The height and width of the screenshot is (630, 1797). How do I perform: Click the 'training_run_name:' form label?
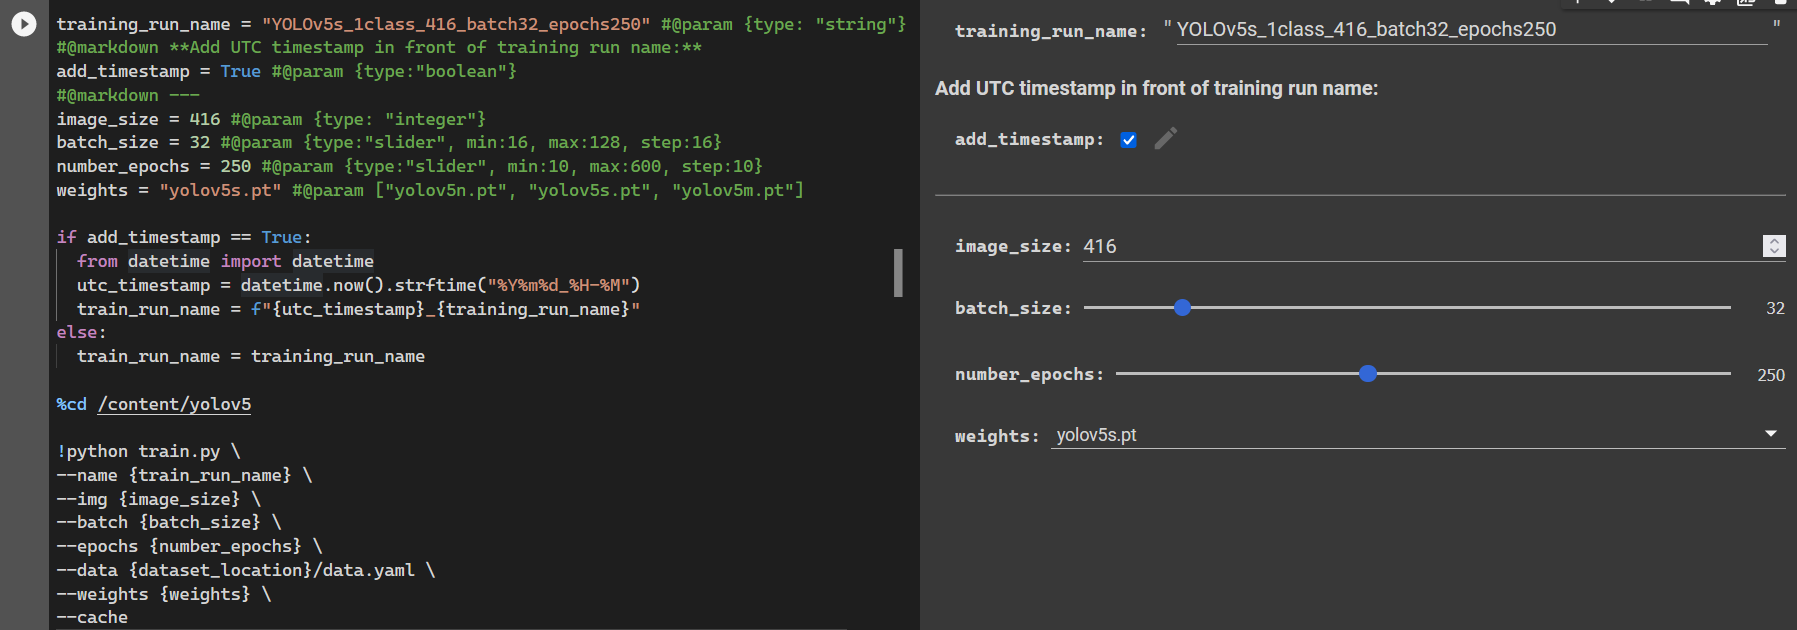tap(1051, 31)
